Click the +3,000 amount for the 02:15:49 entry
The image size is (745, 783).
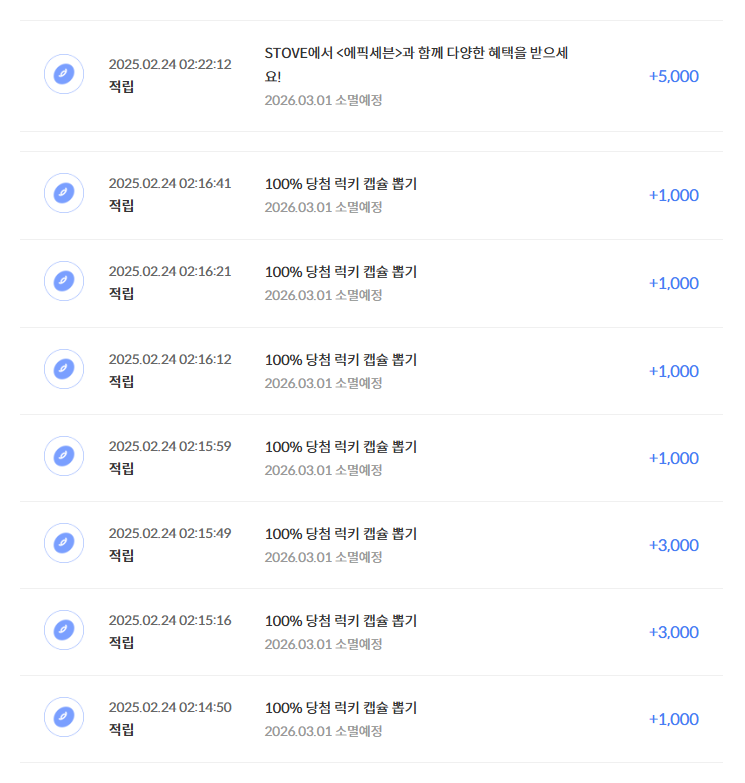point(673,545)
